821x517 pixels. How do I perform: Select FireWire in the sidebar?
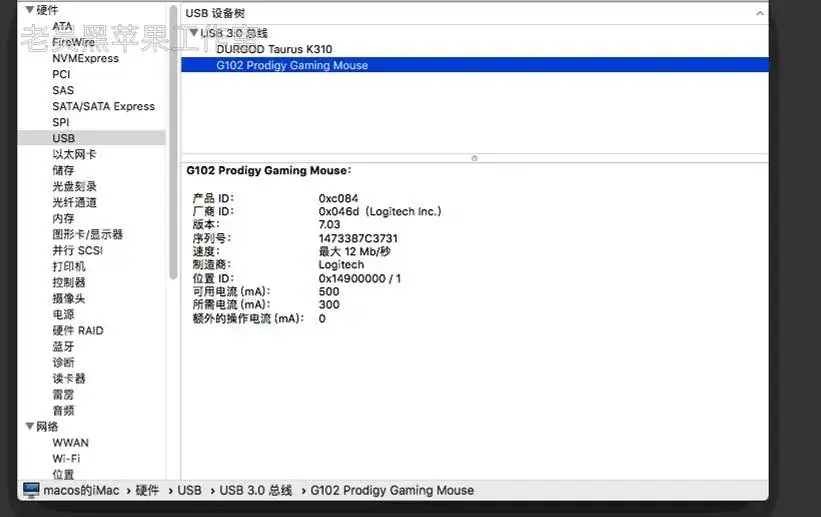click(x=73, y=42)
